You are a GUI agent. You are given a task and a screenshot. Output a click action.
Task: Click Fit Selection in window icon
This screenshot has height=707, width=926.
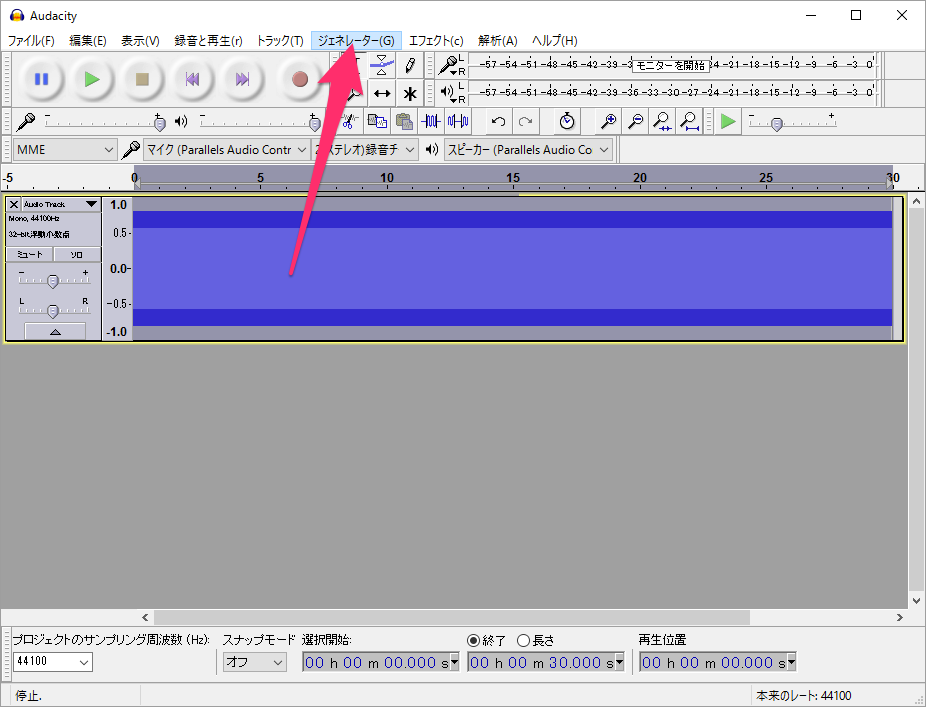[662, 122]
